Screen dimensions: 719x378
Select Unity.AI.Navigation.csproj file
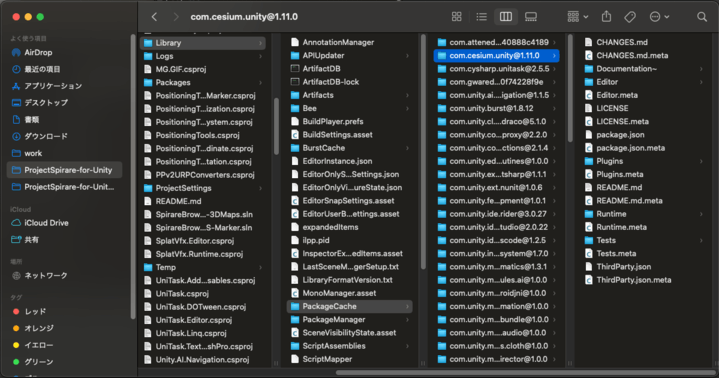tap(203, 360)
